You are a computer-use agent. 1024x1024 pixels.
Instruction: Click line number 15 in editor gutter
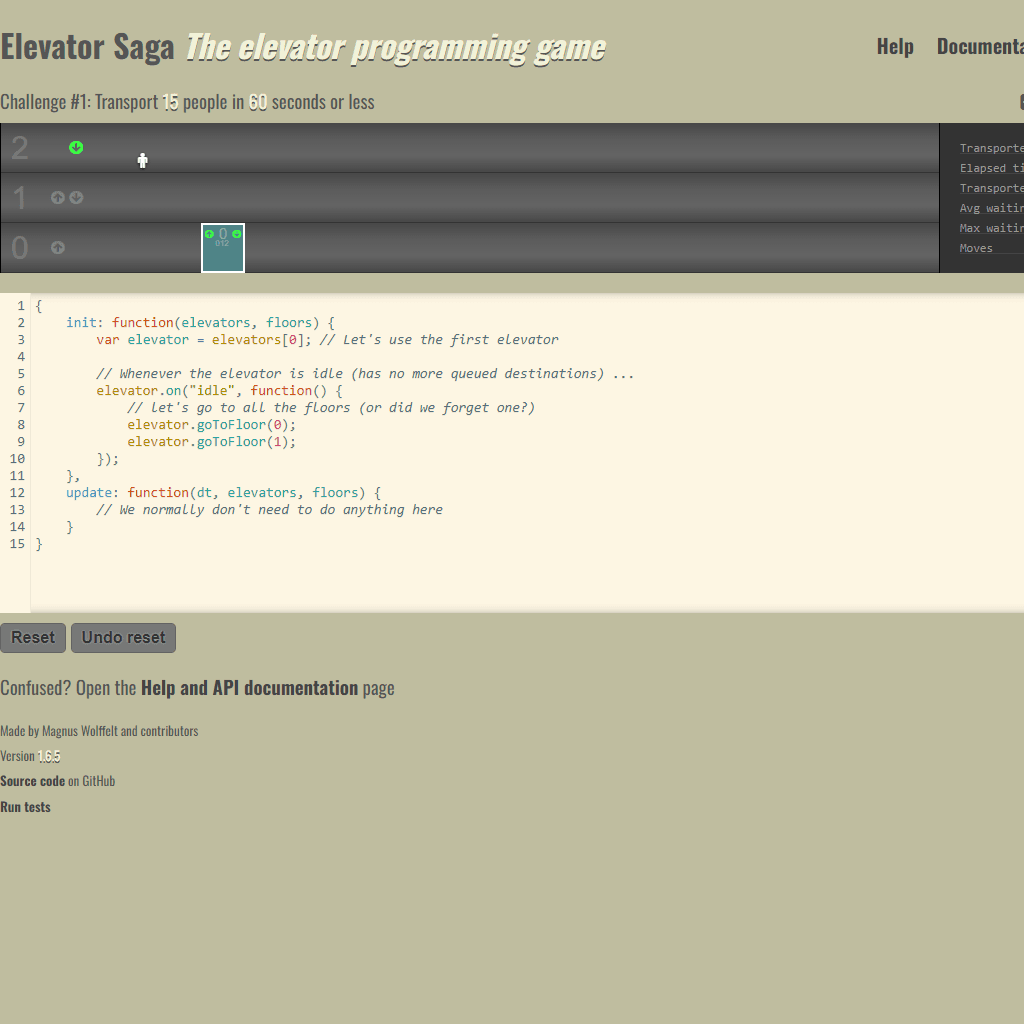pyautogui.click(x=17, y=543)
